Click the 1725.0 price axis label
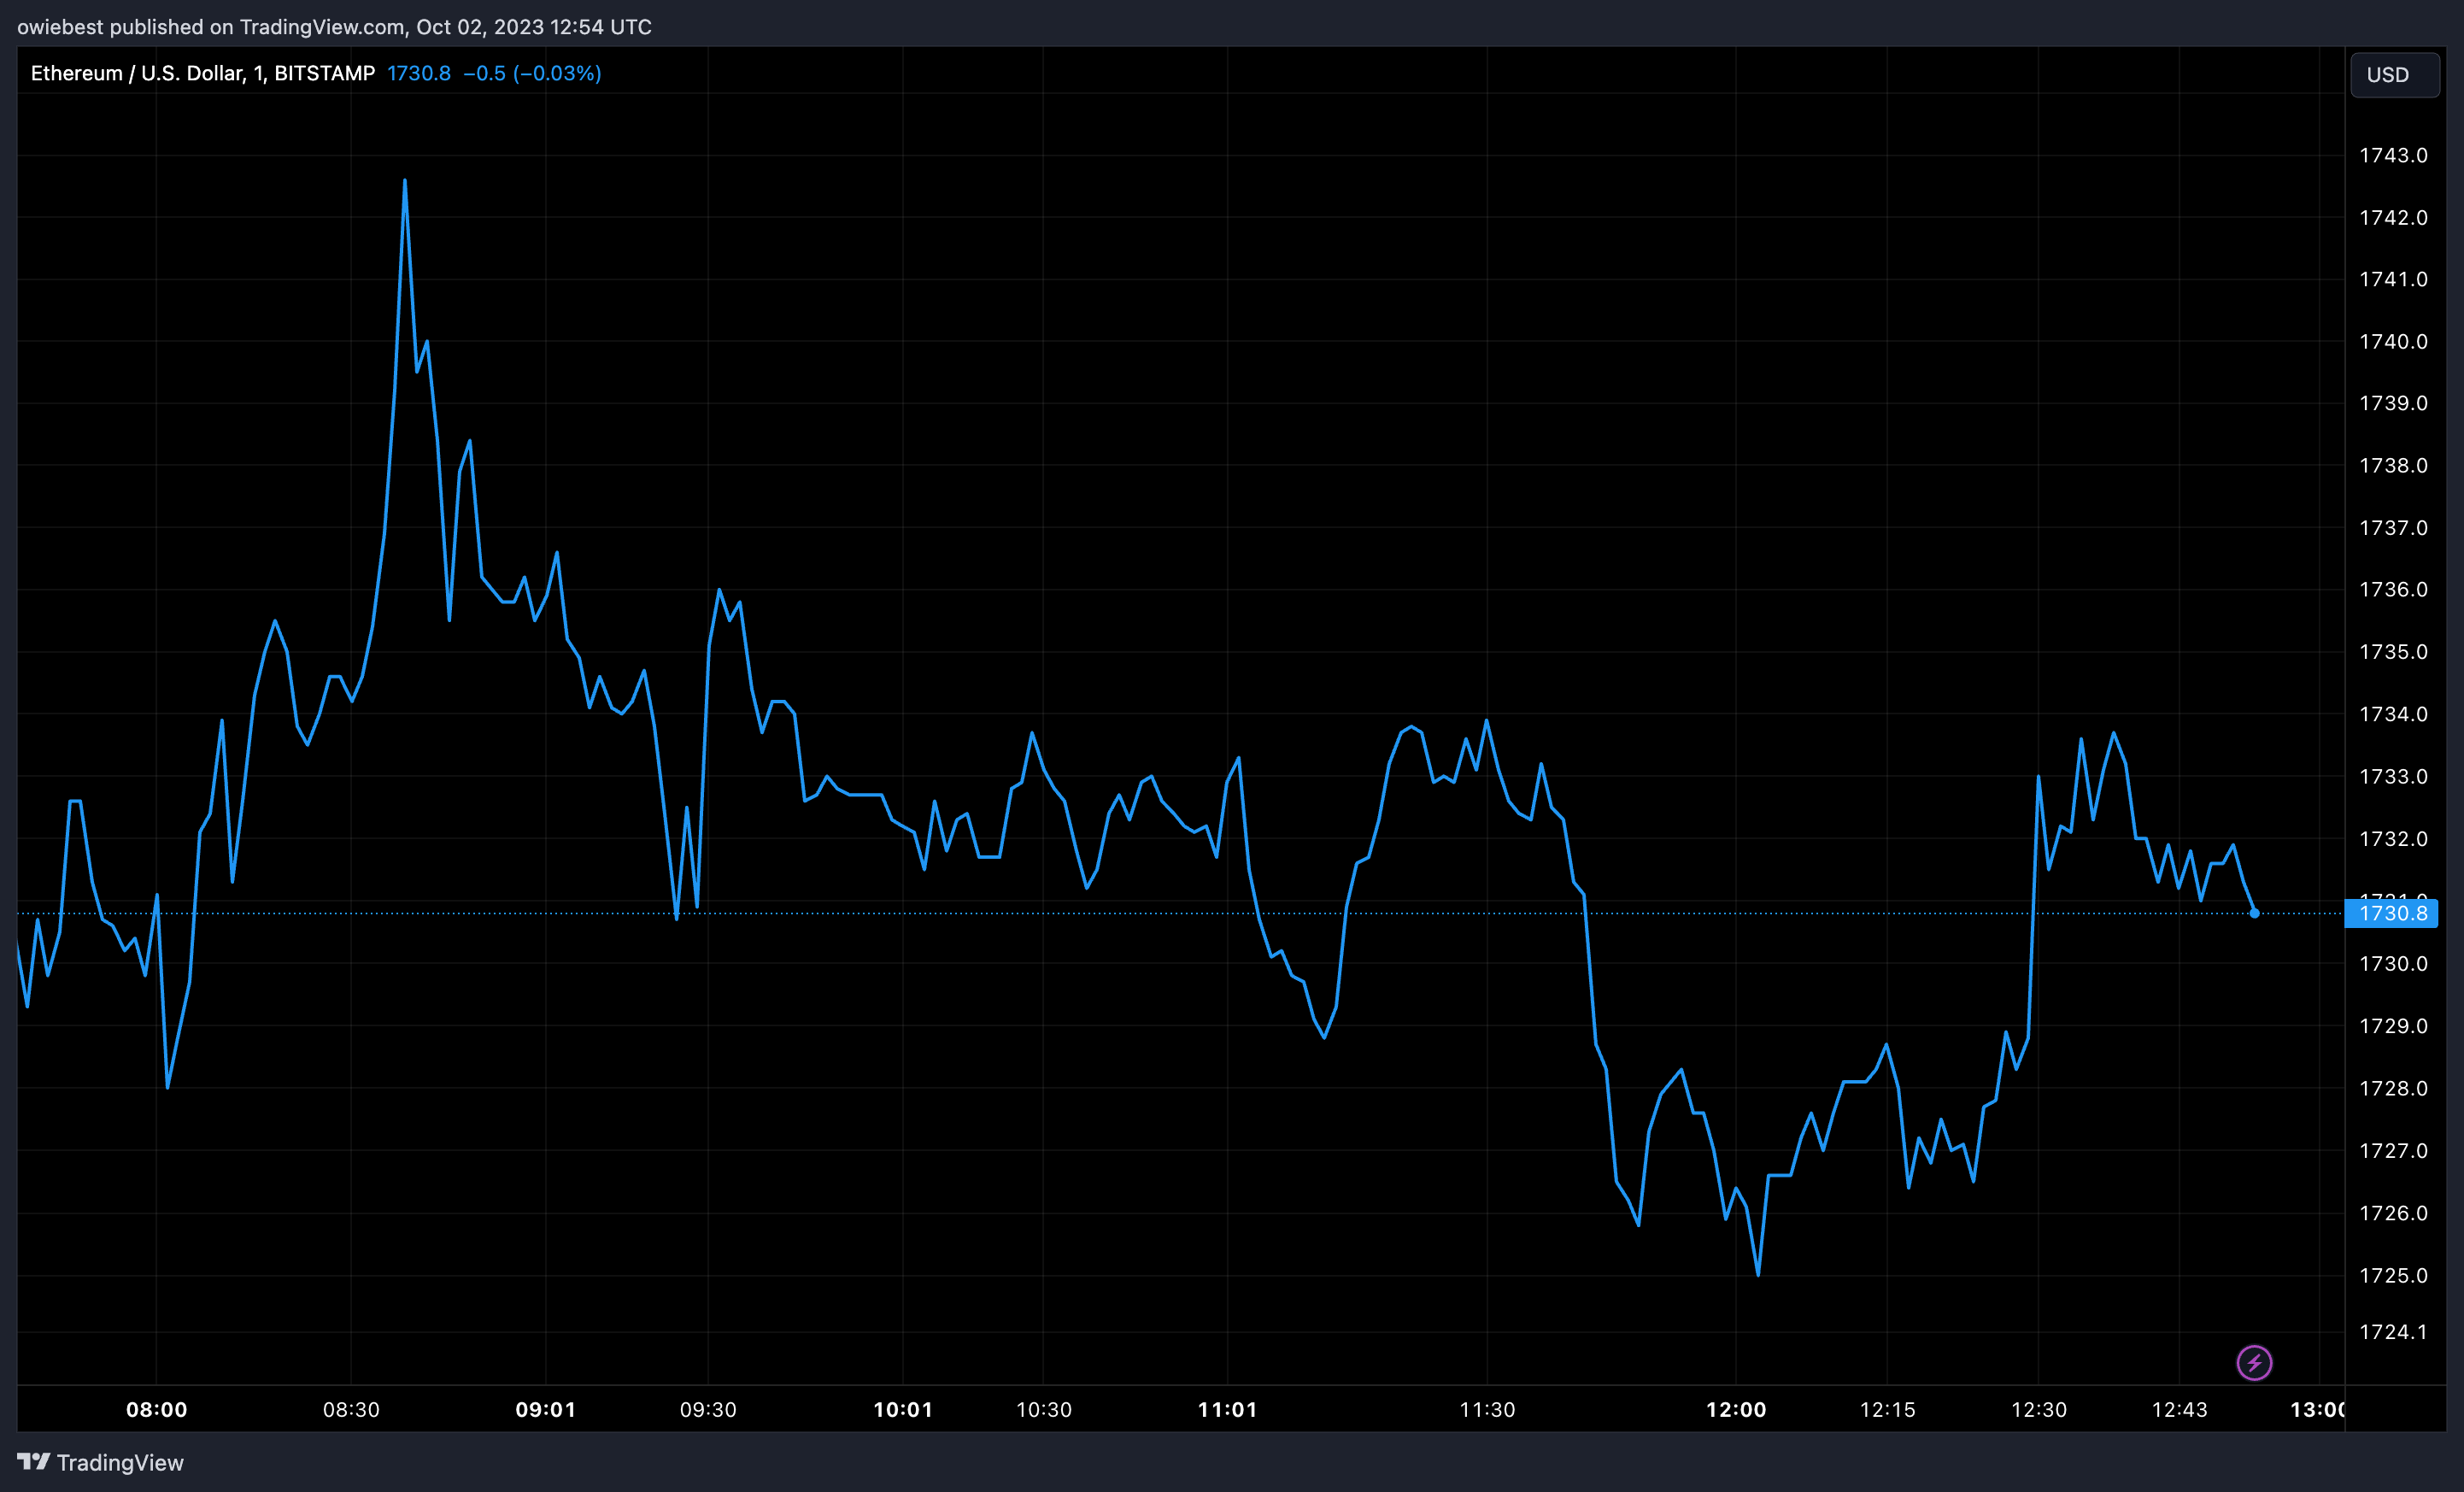 2393,1275
